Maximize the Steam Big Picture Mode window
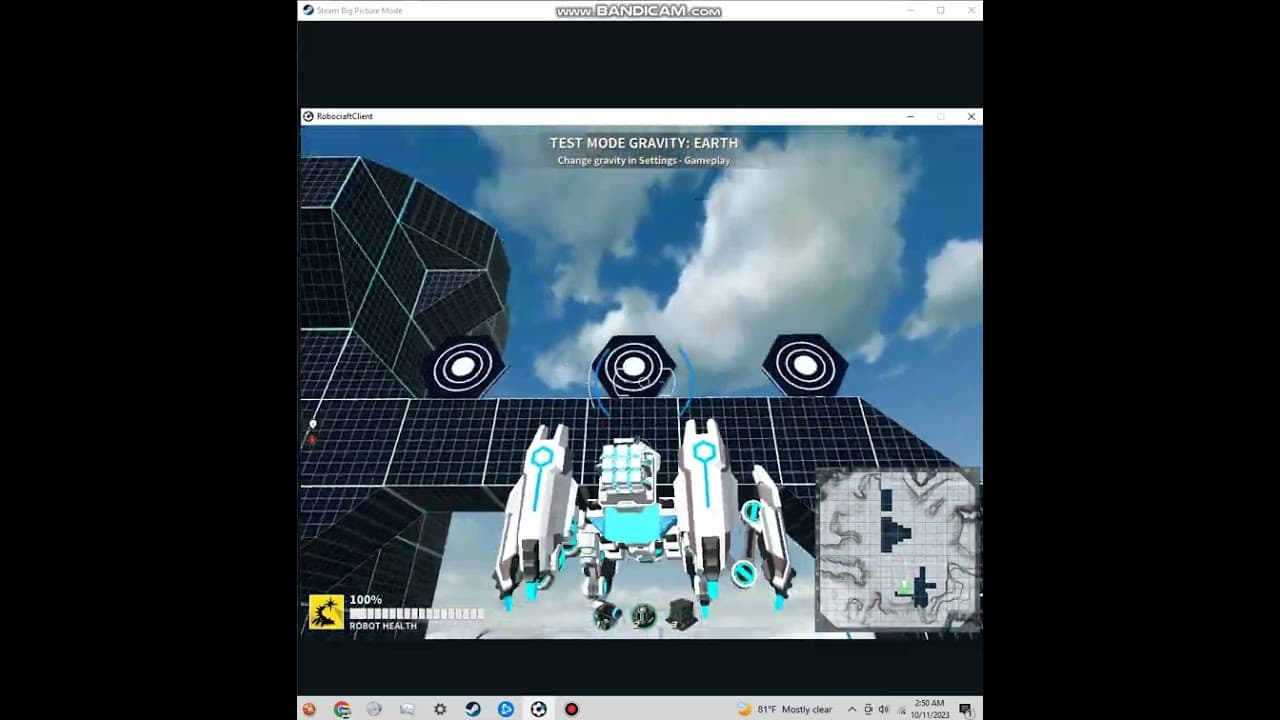Viewport: 1280px width, 720px height. click(x=941, y=10)
